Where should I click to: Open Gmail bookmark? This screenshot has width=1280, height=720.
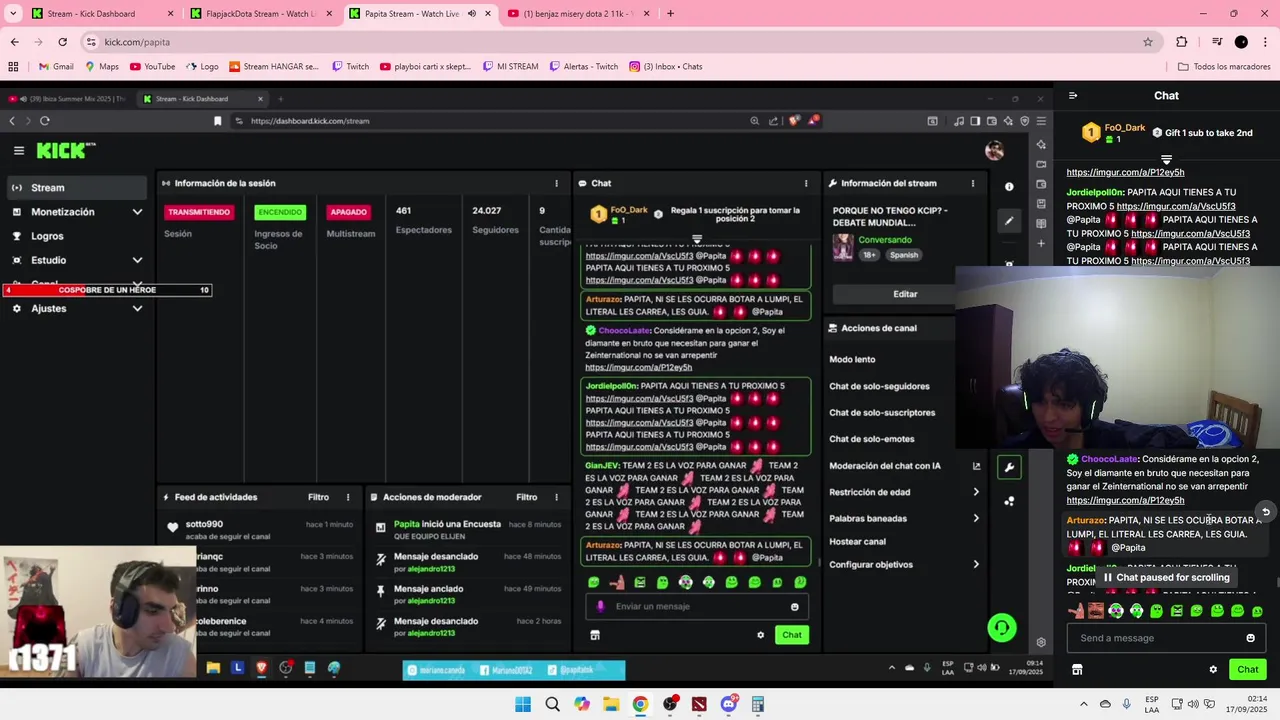pos(56,67)
